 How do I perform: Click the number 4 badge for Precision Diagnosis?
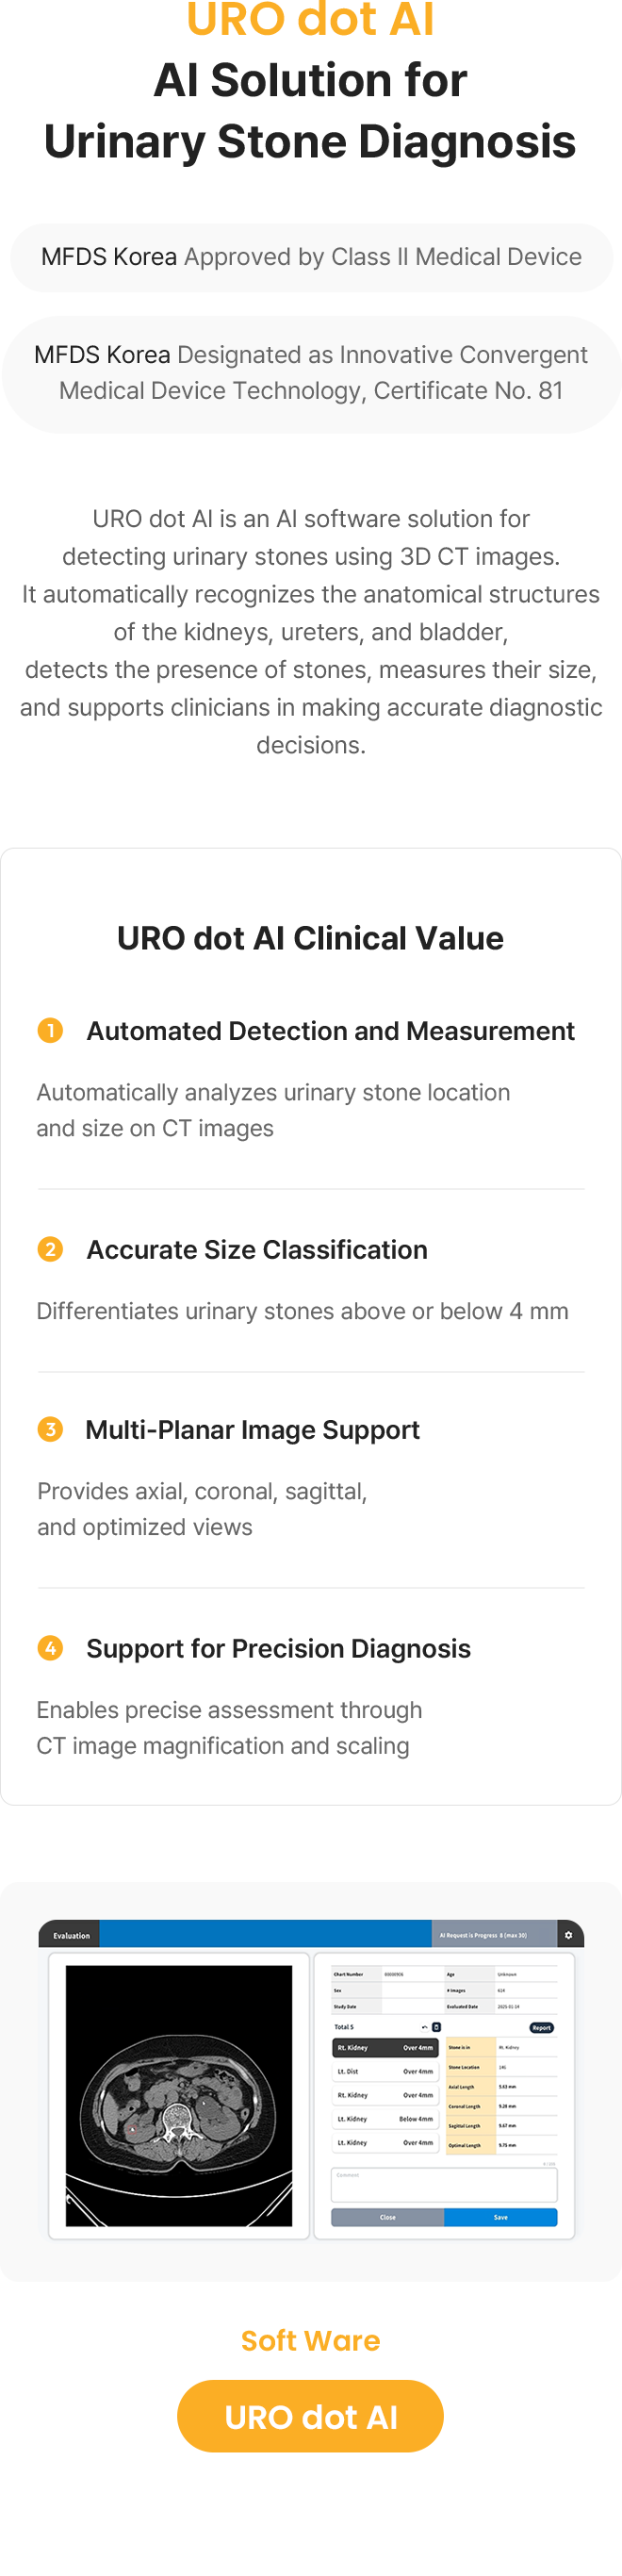click(x=50, y=1647)
